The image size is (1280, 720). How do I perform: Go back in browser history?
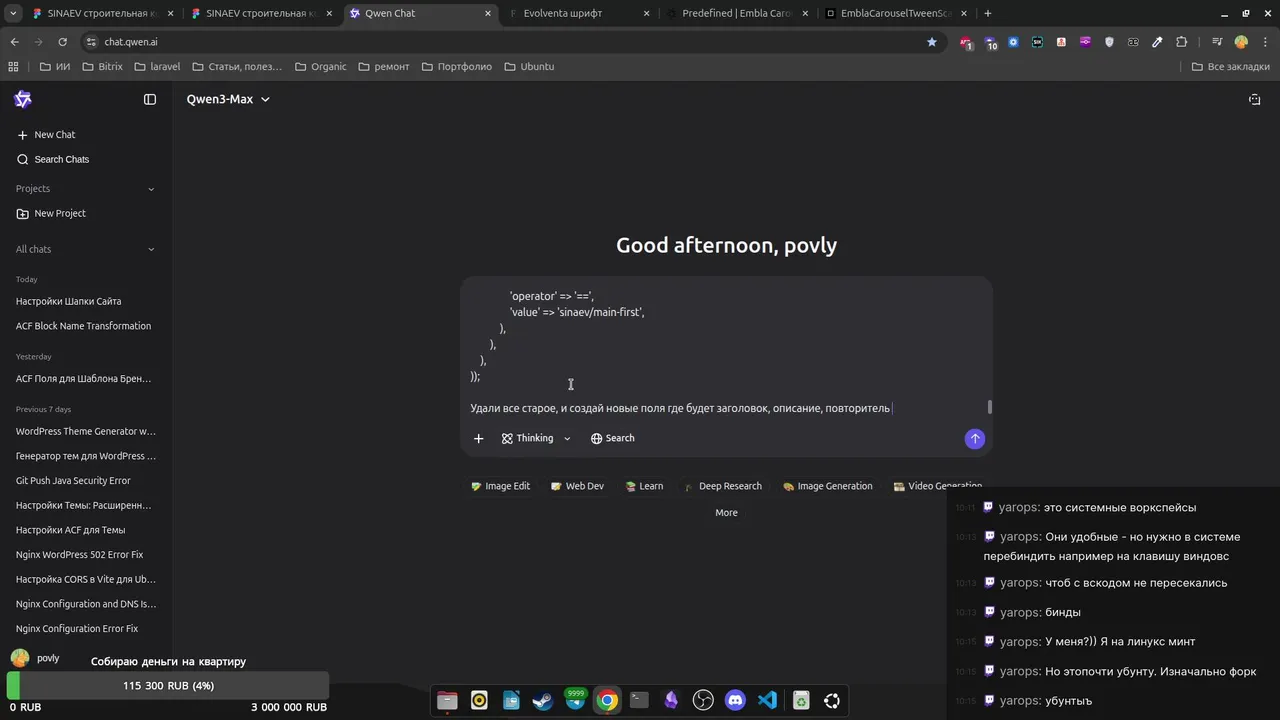(x=14, y=42)
